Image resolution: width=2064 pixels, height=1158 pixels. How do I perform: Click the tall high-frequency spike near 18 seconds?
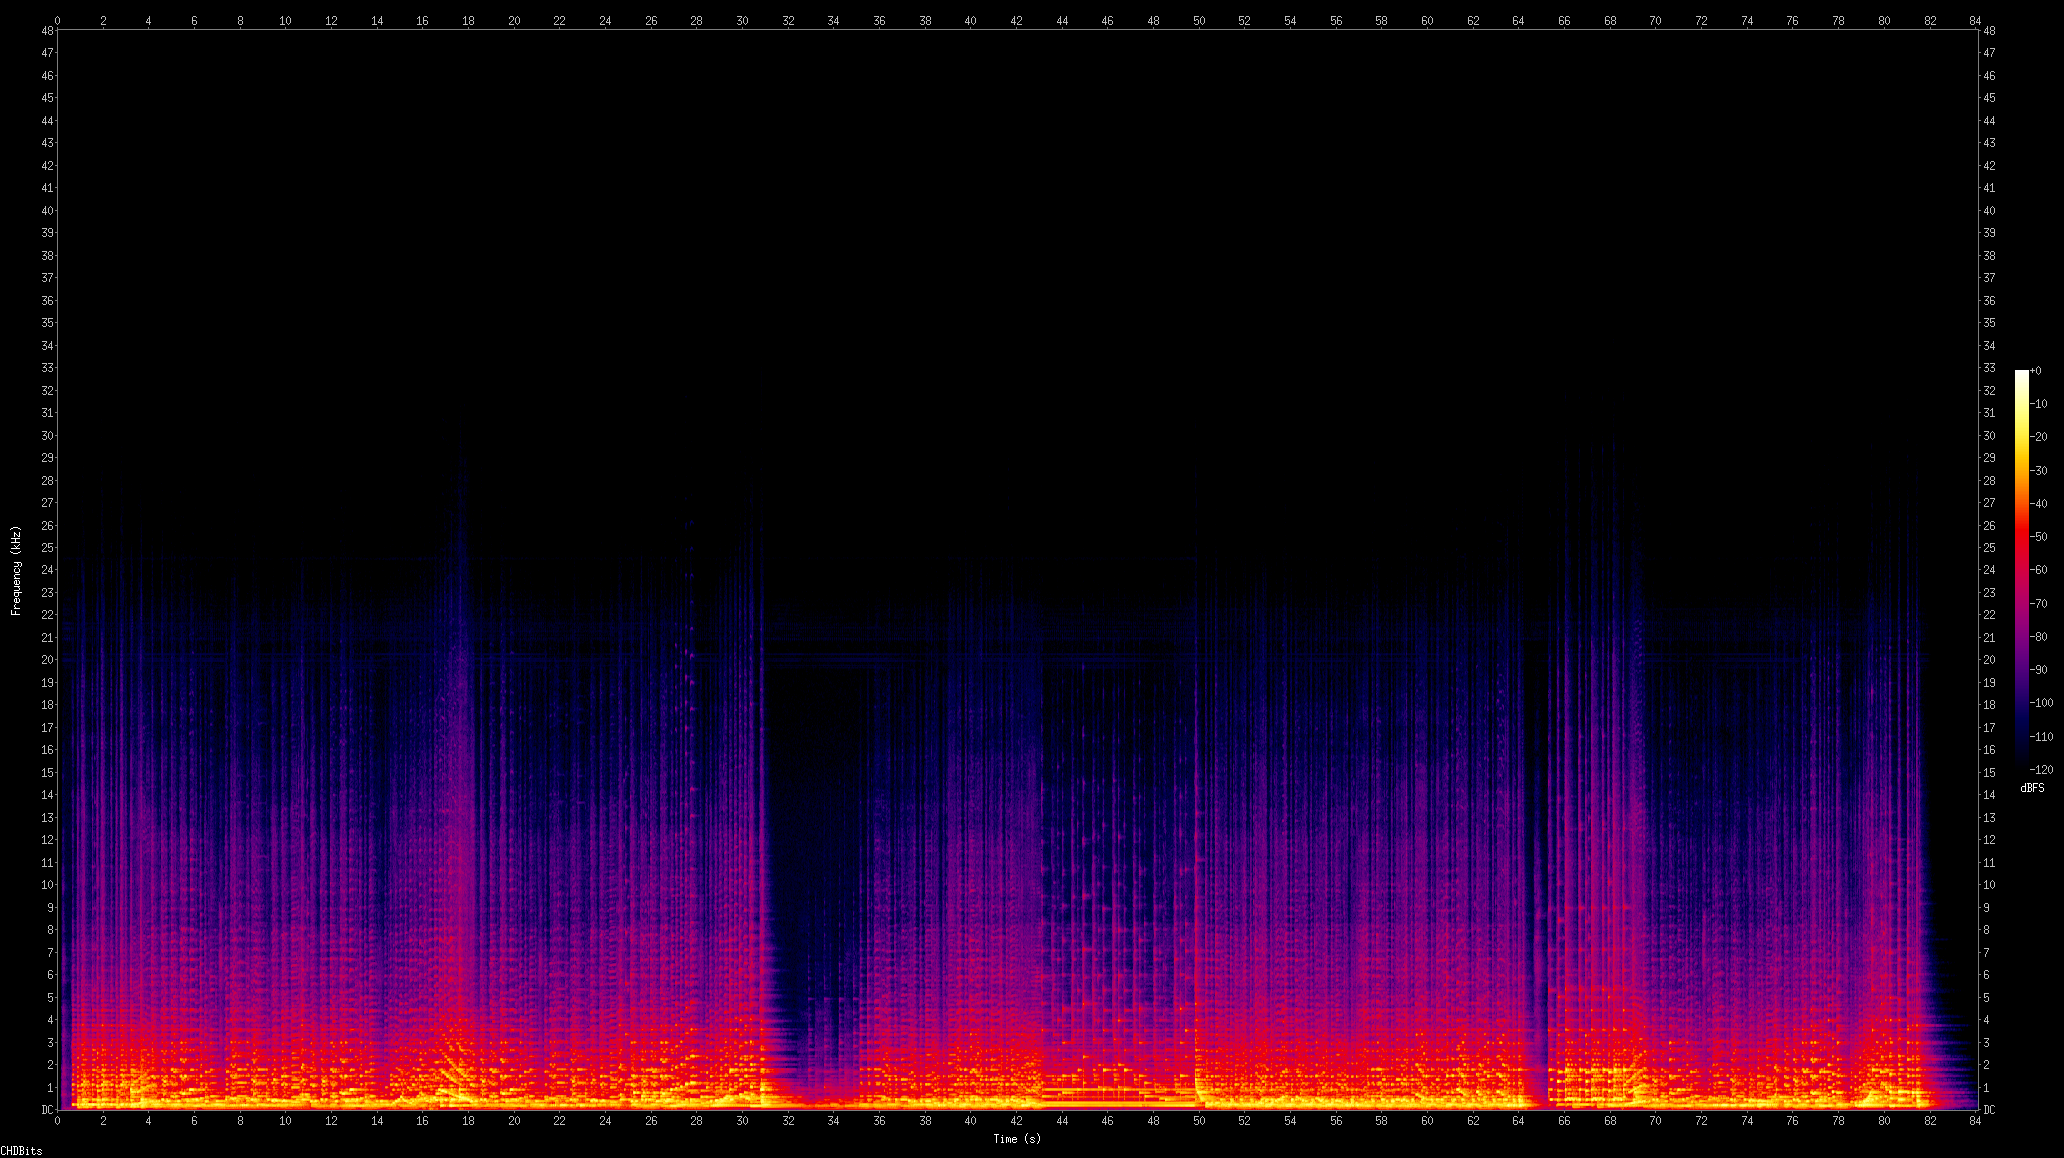[462, 560]
